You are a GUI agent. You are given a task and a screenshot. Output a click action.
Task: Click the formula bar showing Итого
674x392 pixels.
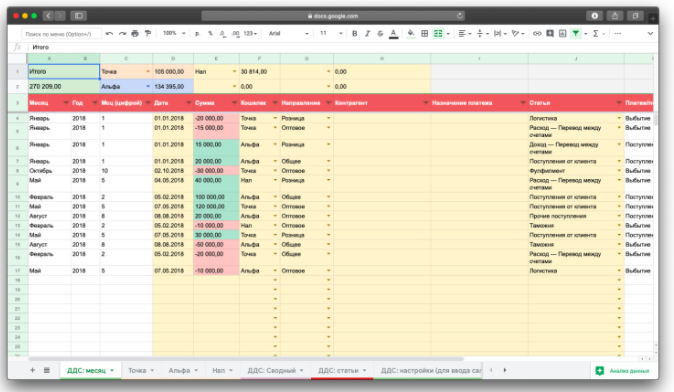click(x=342, y=47)
